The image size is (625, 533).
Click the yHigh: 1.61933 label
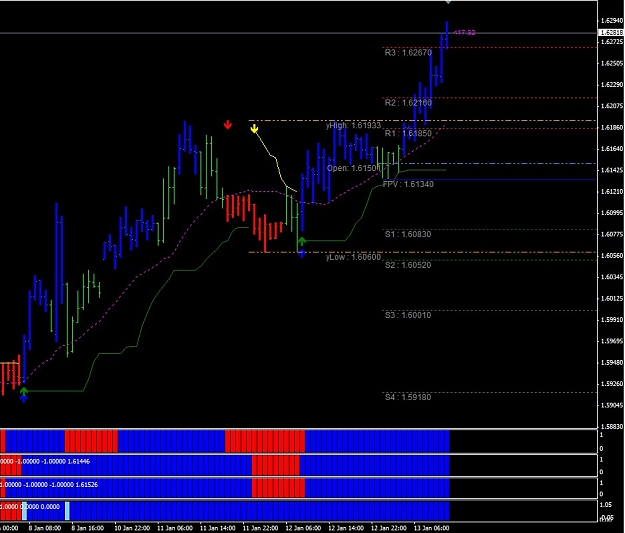click(x=354, y=125)
